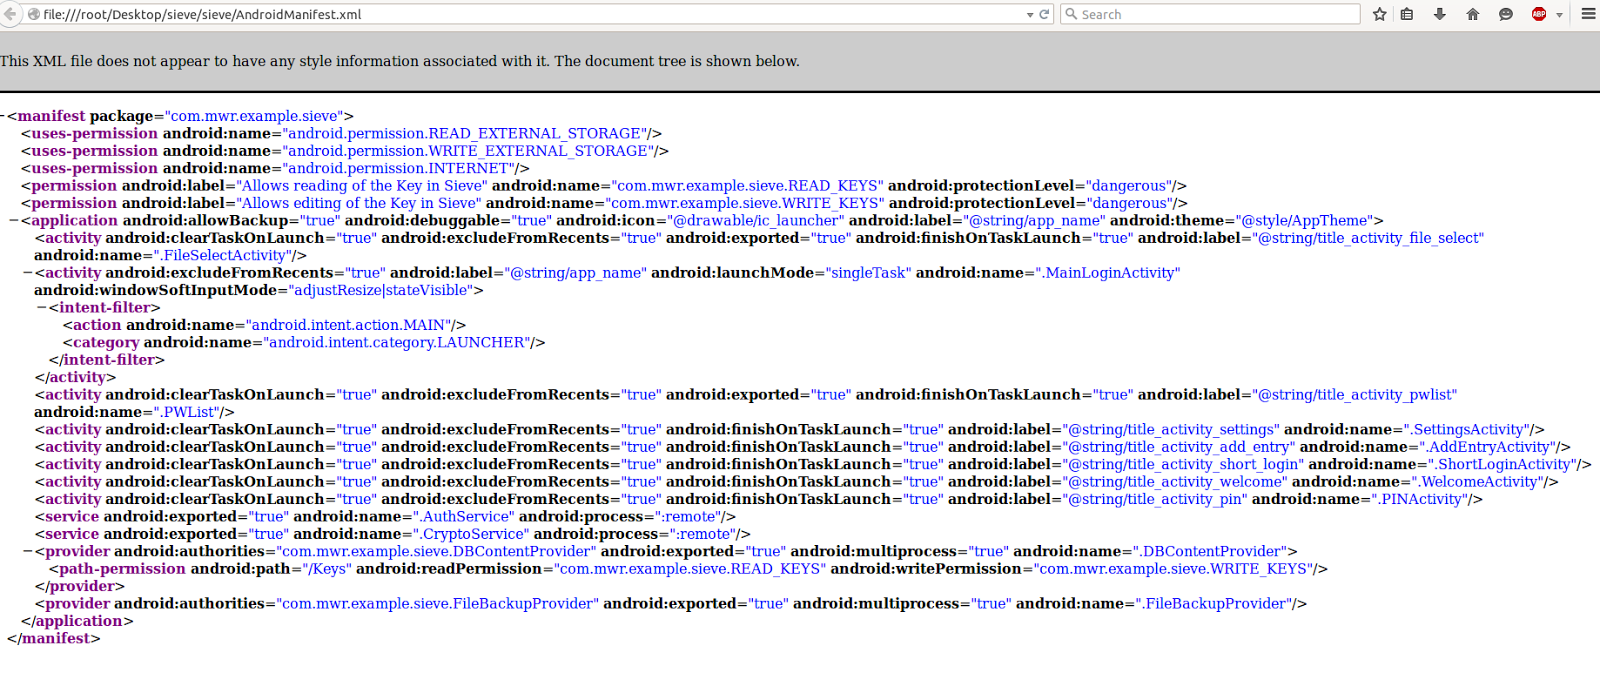
Task: Collapse the MainLoginActivity activity node
Action: pos(28,272)
